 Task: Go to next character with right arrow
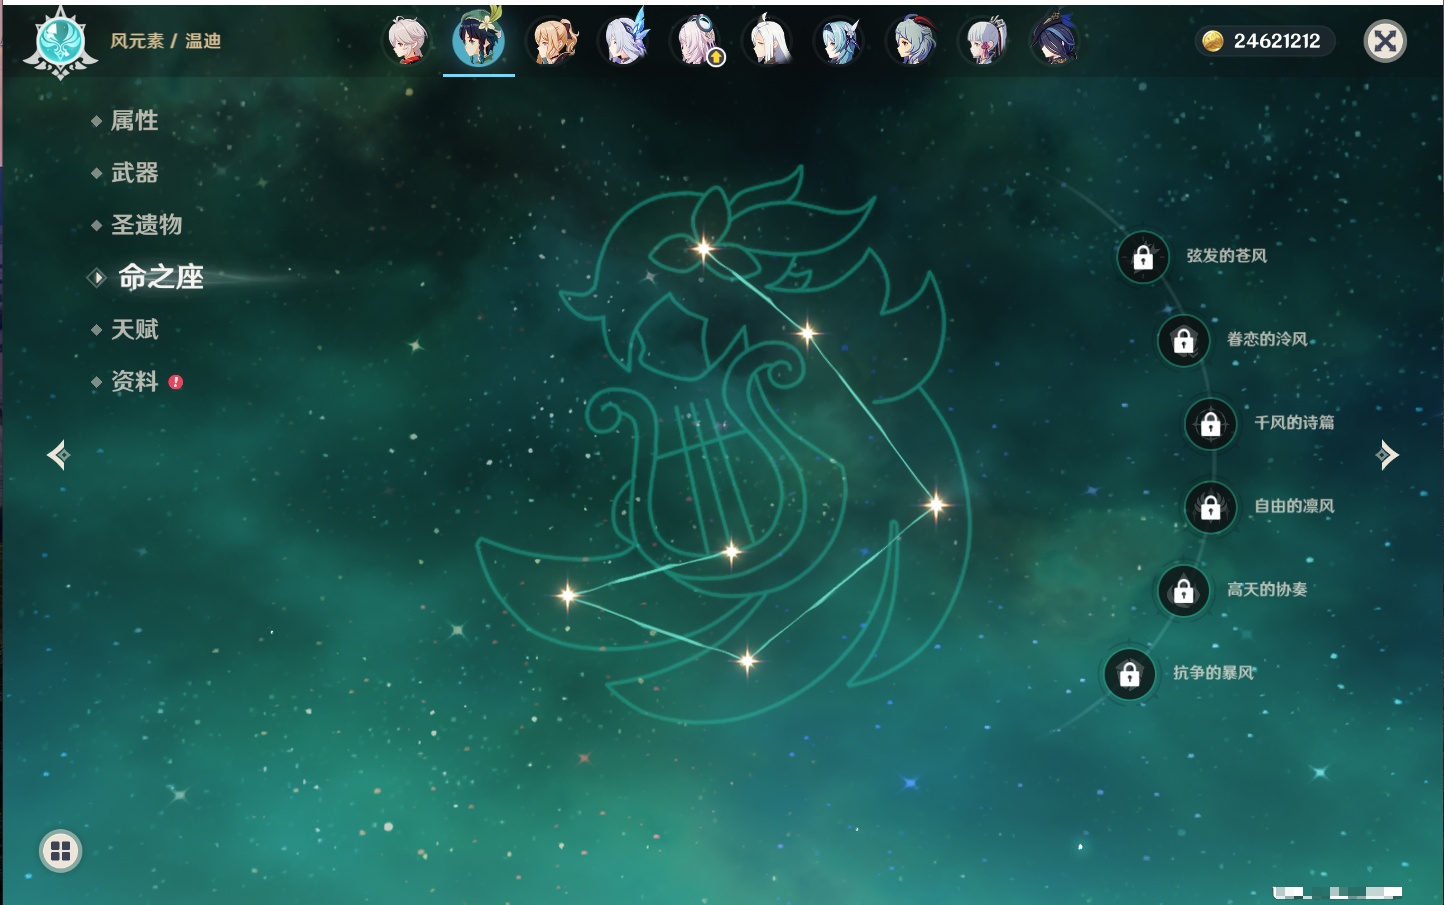[1387, 455]
